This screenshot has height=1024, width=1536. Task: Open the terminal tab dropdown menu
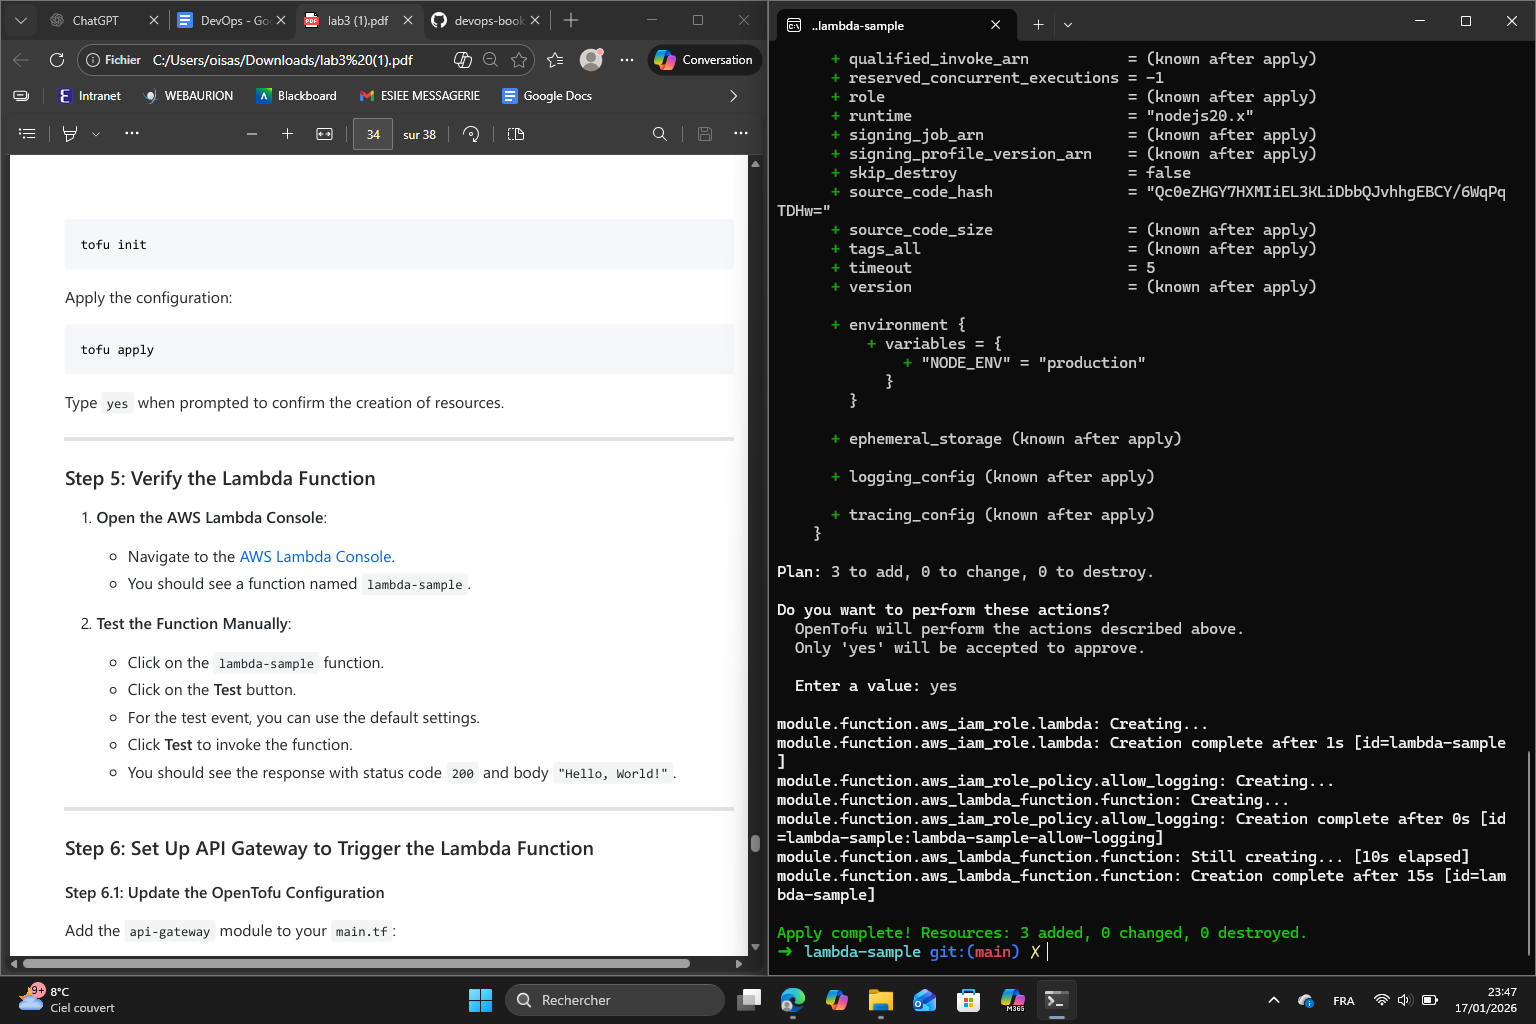coord(1066,25)
